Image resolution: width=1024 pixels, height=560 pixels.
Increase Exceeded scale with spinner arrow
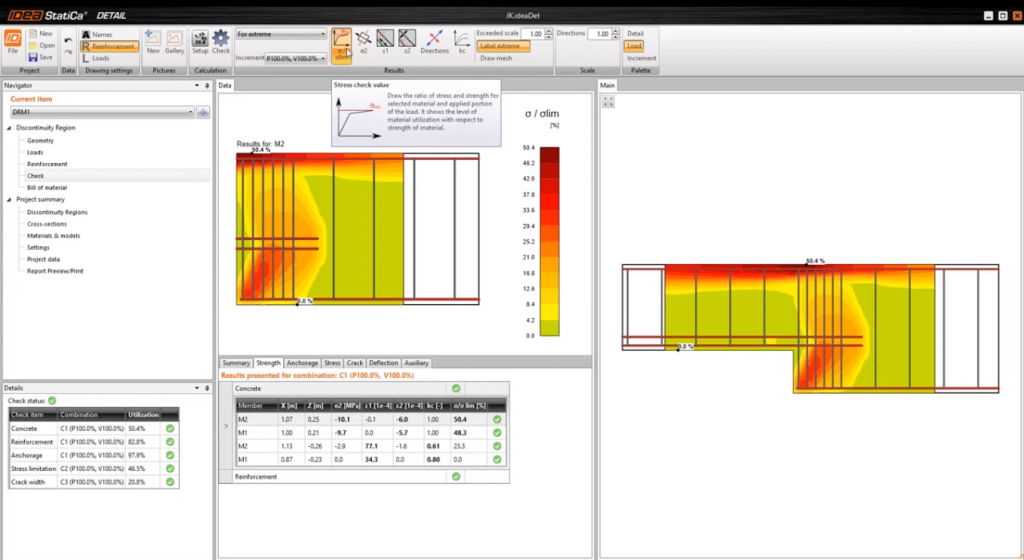549,31
